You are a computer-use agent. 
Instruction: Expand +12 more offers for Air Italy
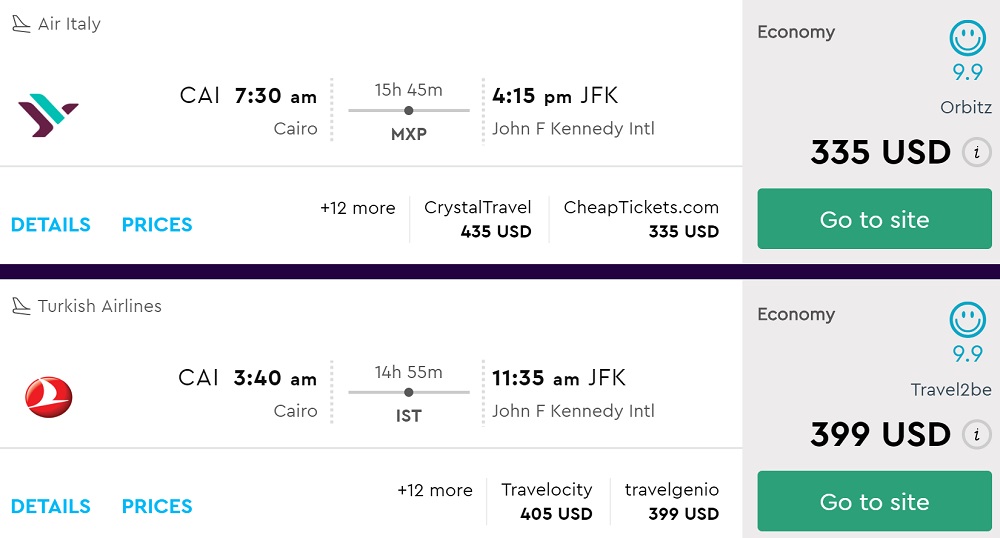pos(357,208)
